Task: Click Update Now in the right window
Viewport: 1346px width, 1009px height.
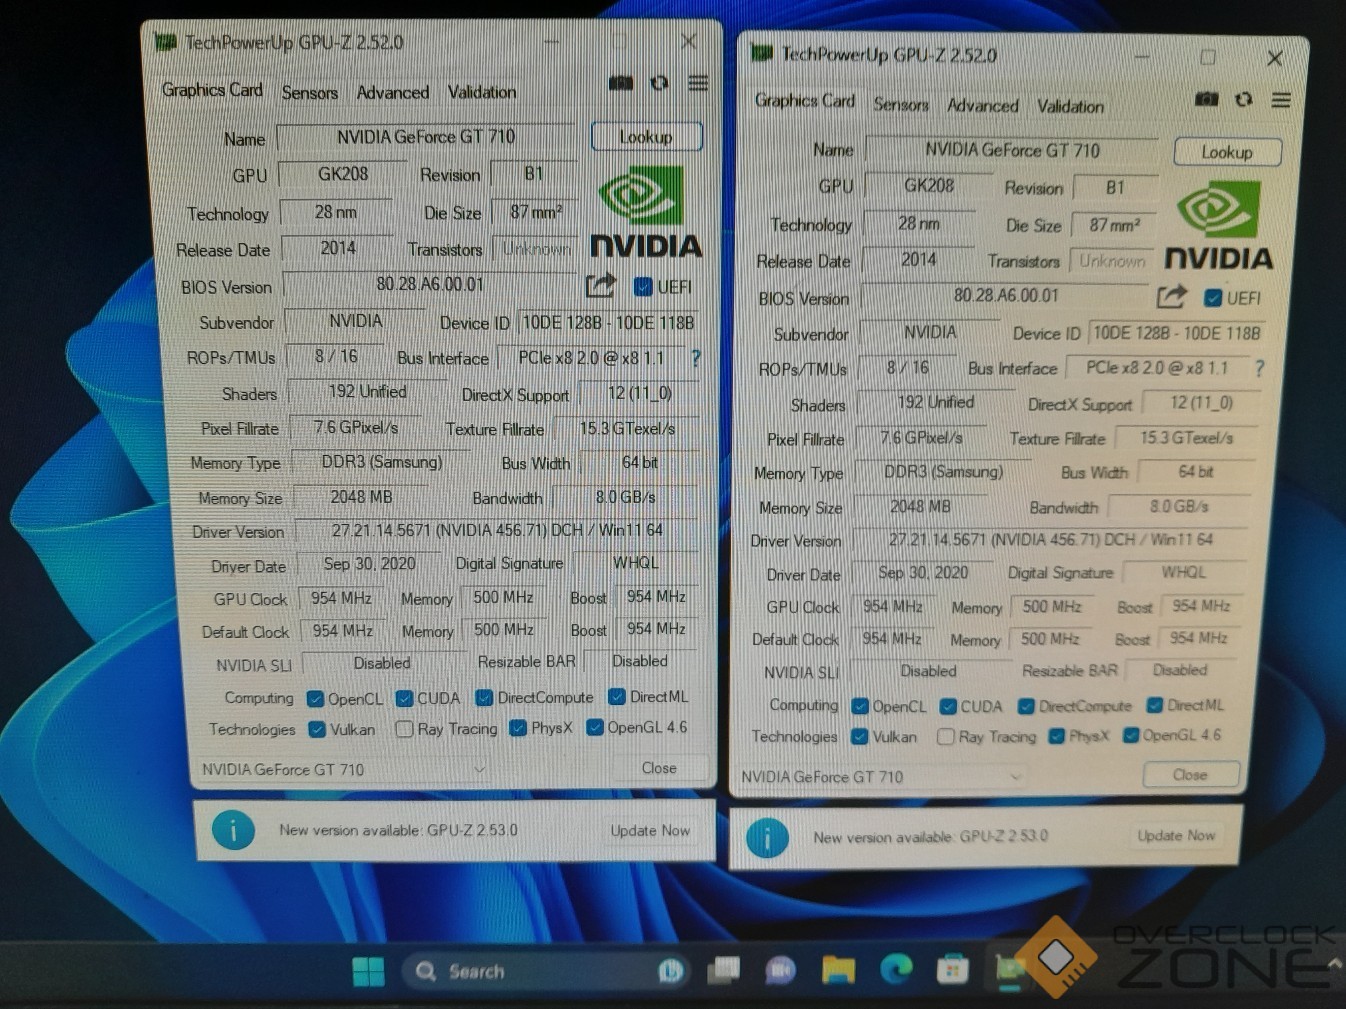Action: pos(1176,835)
